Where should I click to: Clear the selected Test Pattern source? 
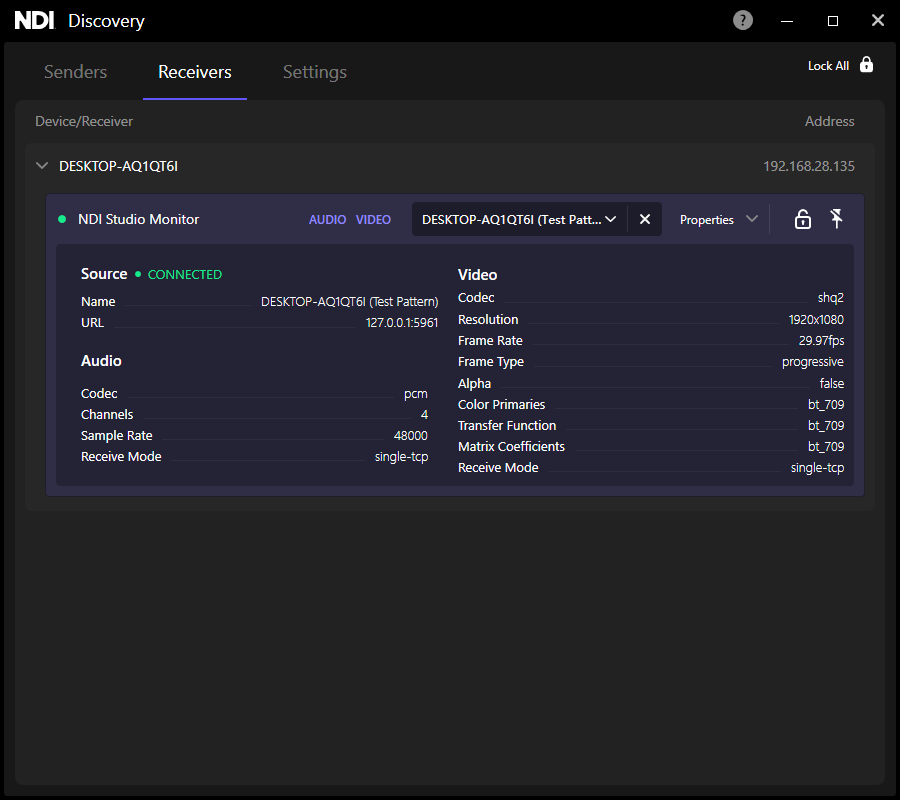pyautogui.click(x=645, y=219)
